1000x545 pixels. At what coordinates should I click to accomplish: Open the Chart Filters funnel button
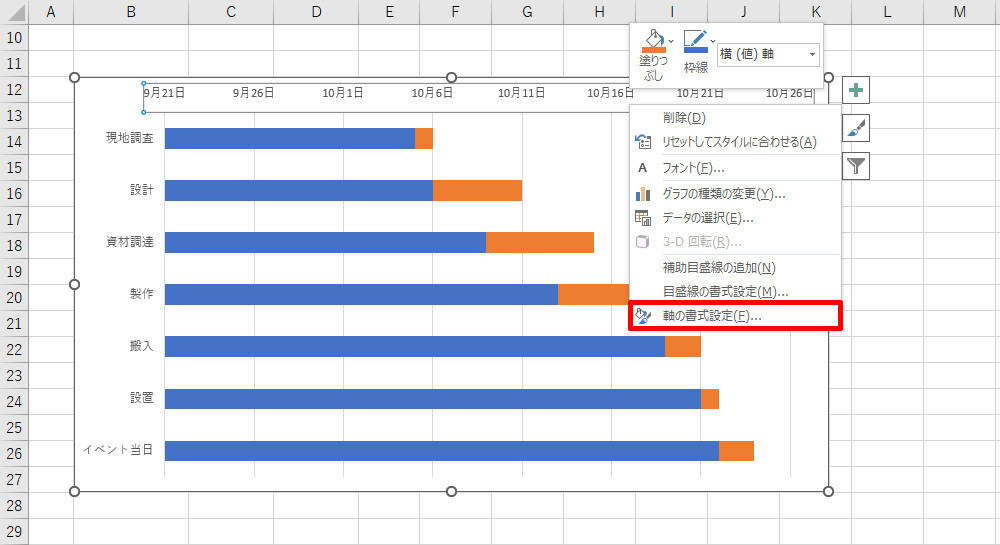pyautogui.click(x=856, y=166)
